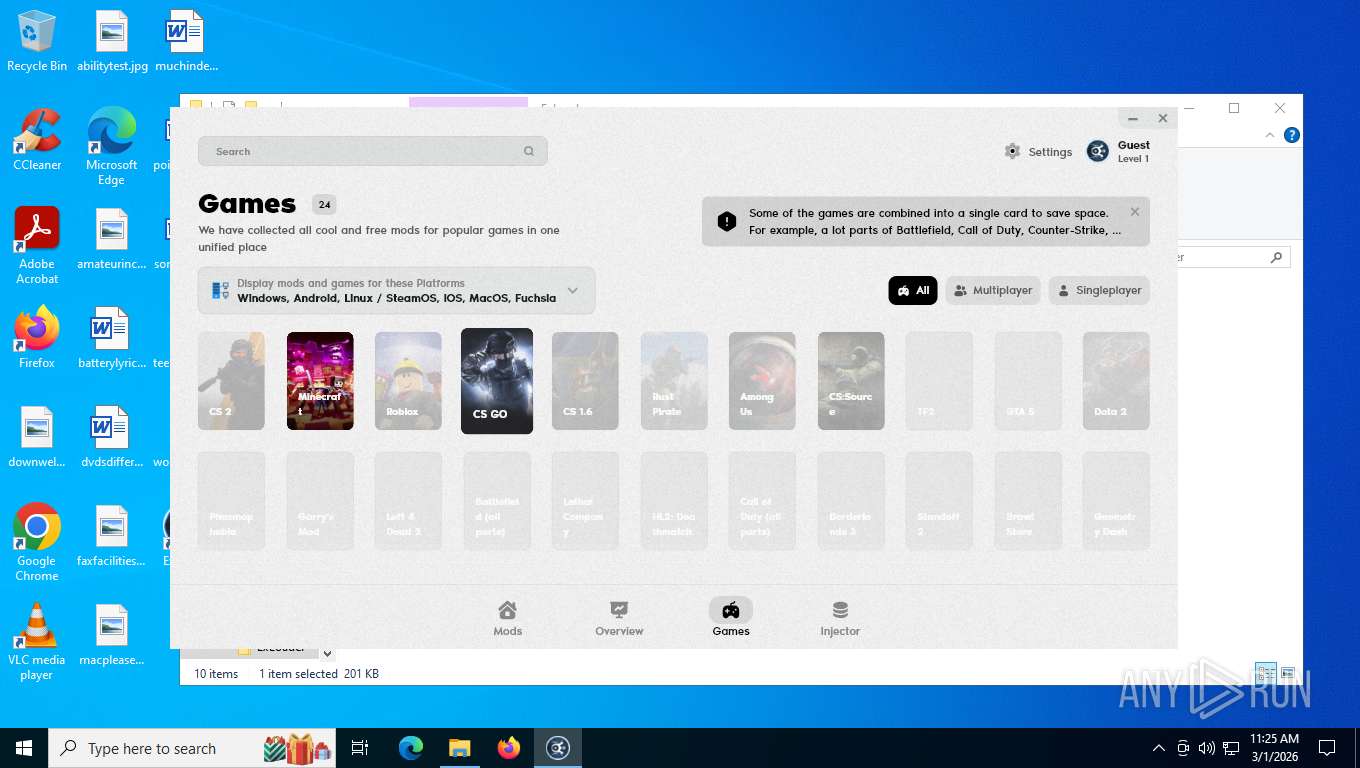Go to the Mods home tab
Screen dimensions: 1360x768
coord(508,618)
